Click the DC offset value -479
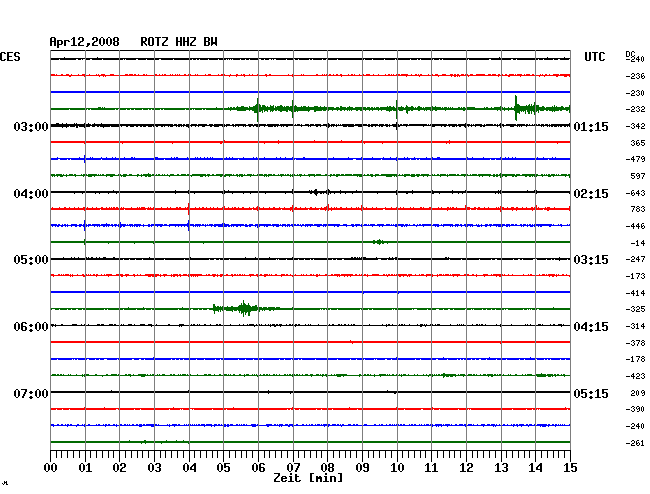 coord(635,159)
